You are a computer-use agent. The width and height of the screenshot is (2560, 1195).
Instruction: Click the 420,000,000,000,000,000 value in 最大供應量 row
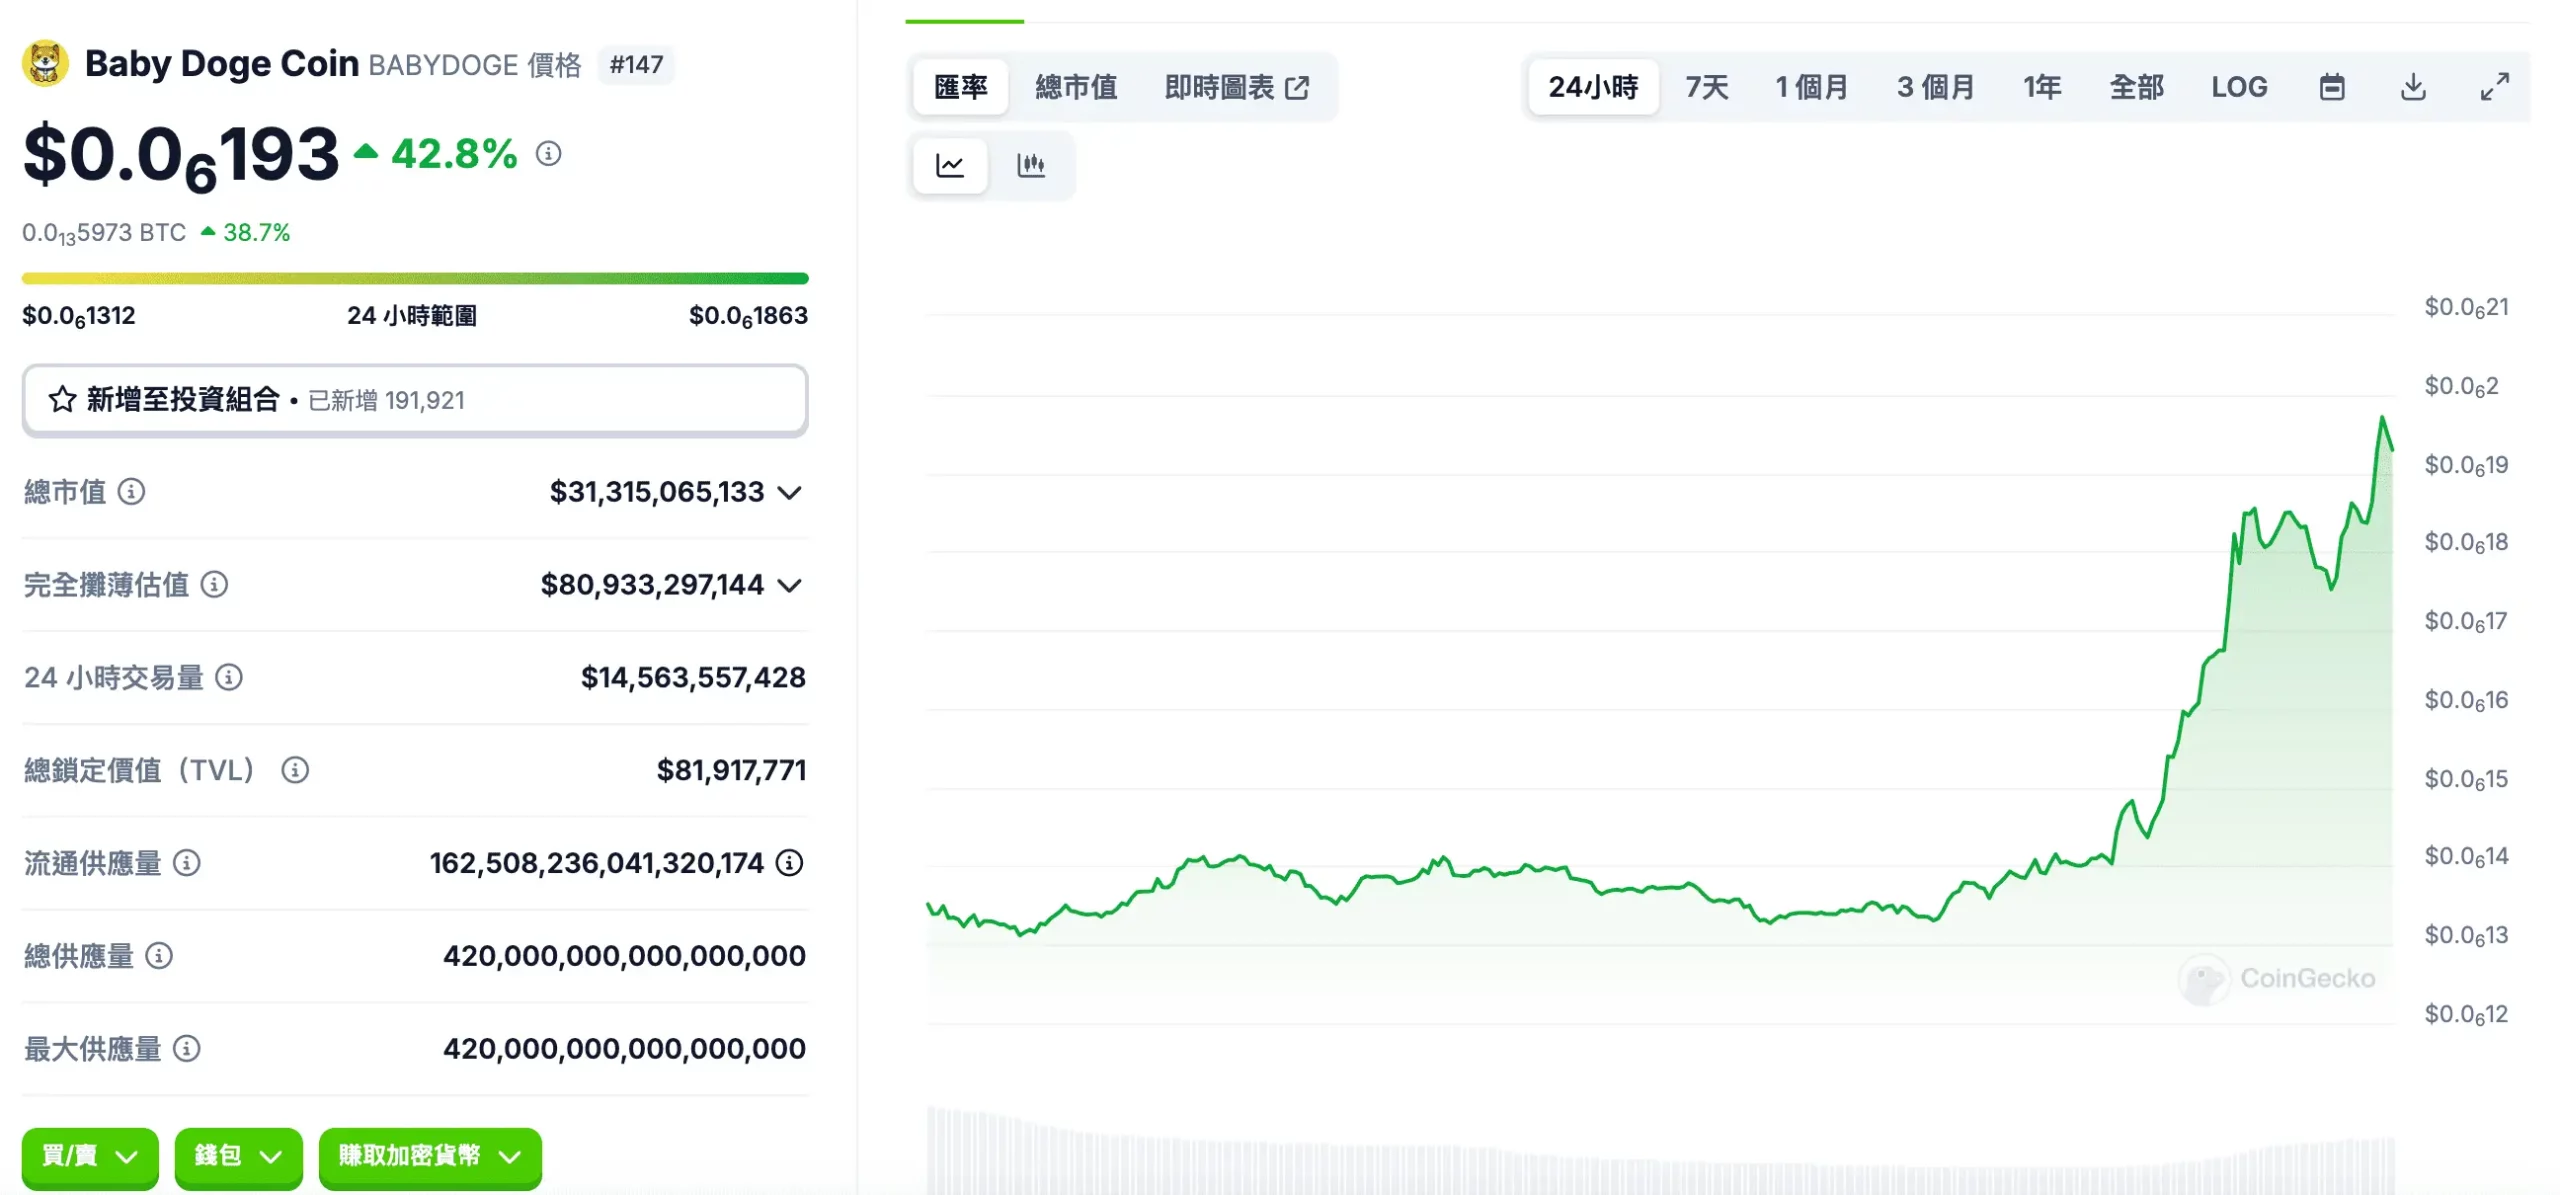click(x=624, y=1049)
